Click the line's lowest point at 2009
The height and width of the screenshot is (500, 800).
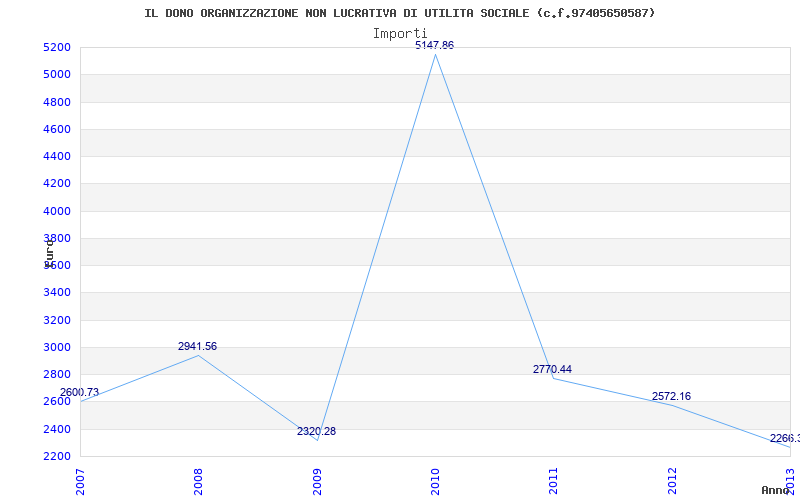pyautogui.click(x=317, y=440)
